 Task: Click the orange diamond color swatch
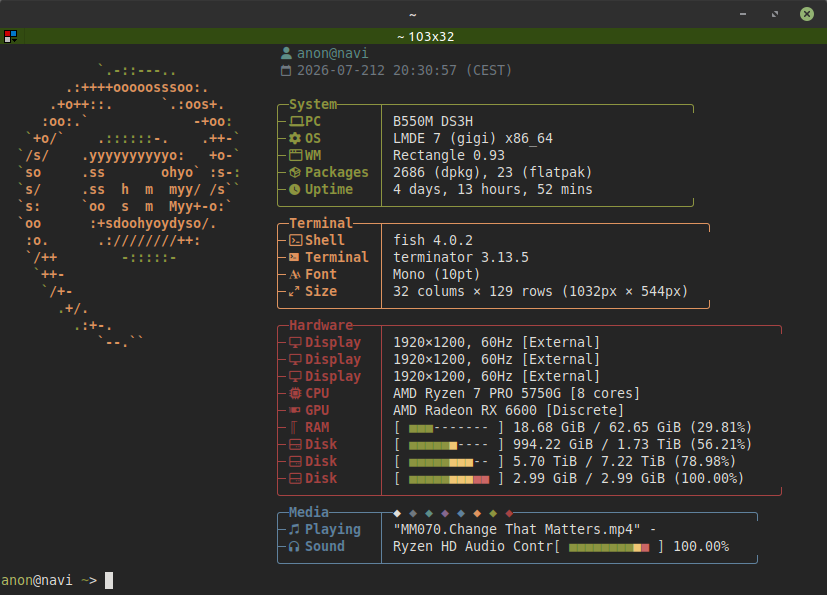[477, 513]
